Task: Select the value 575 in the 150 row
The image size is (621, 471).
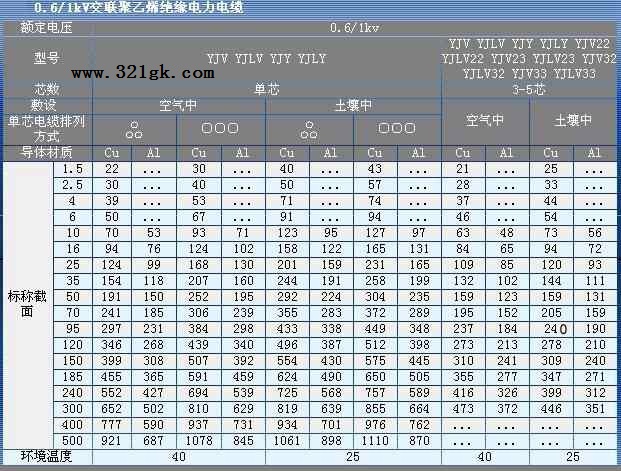Action: click(x=375, y=360)
